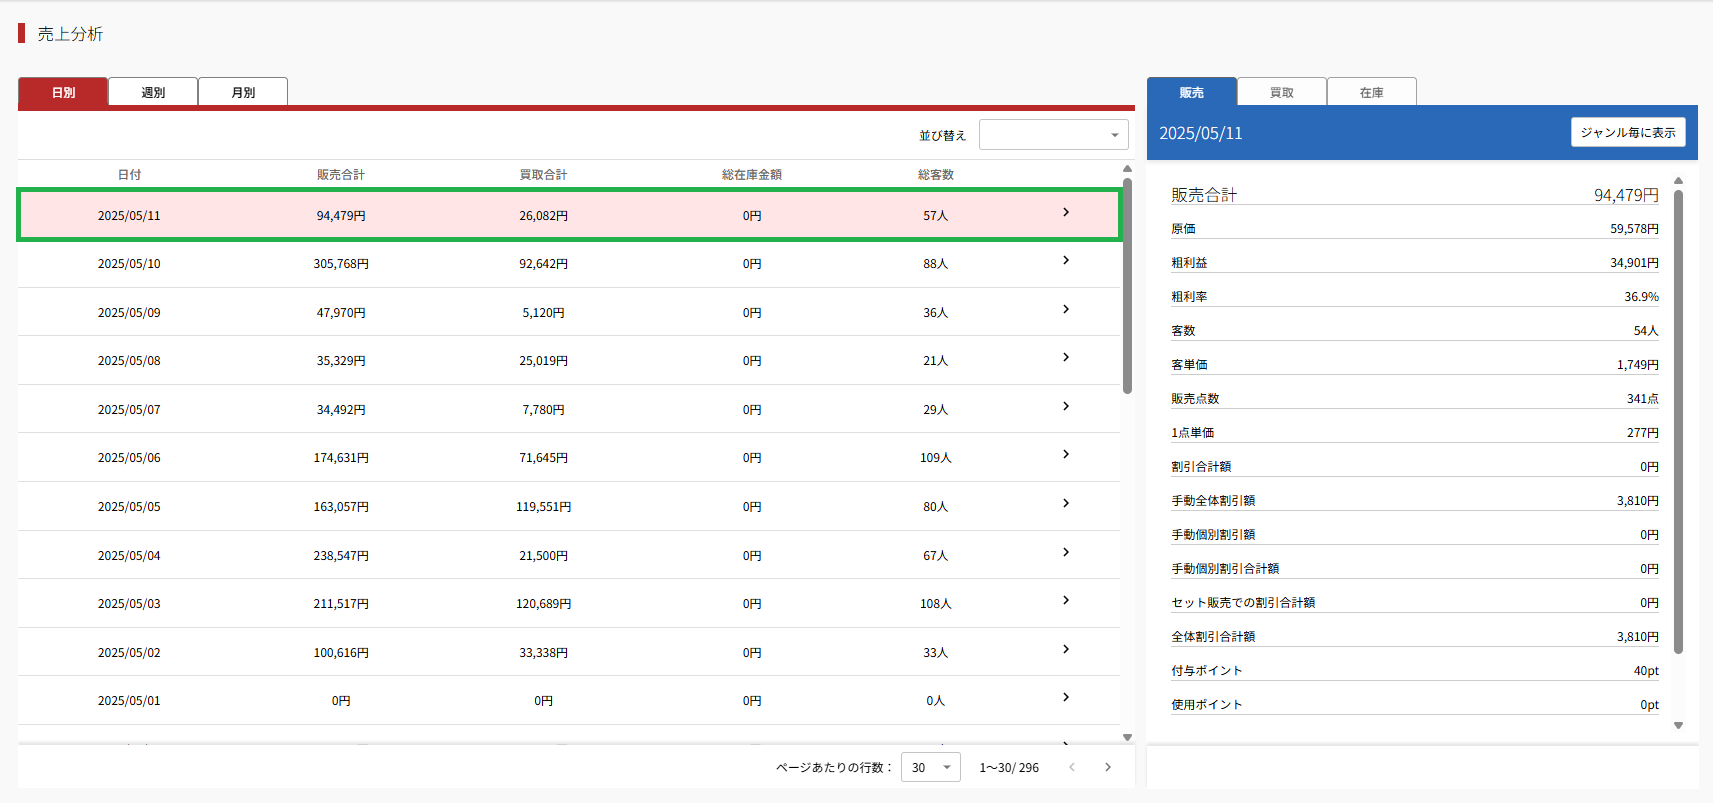1713x803 pixels.
Task: Click detail panel vertical scrollbar thumb
Action: tap(1678, 421)
